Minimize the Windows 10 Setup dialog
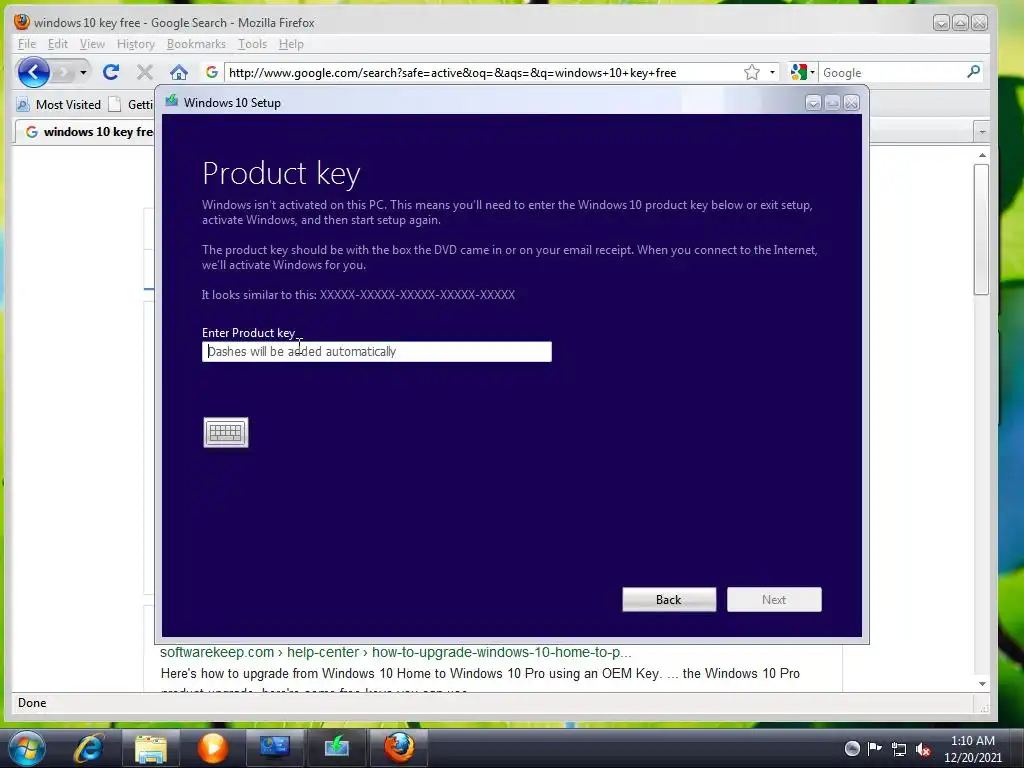 [813, 103]
